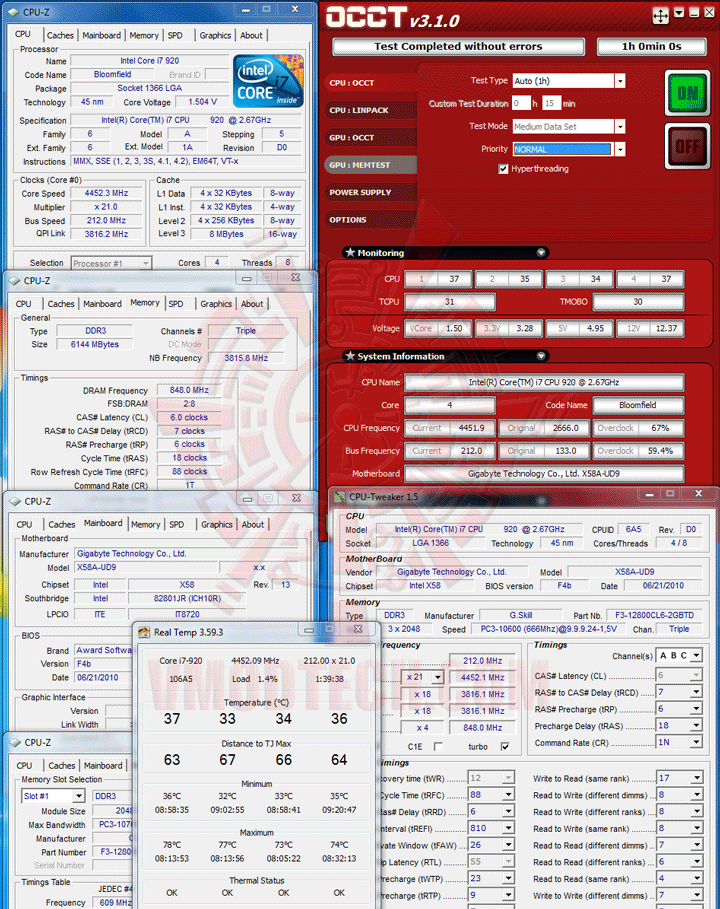Click the 1h 0min 0s timer display
720x909 pixels.
pyautogui.click(x=652, y=46)
